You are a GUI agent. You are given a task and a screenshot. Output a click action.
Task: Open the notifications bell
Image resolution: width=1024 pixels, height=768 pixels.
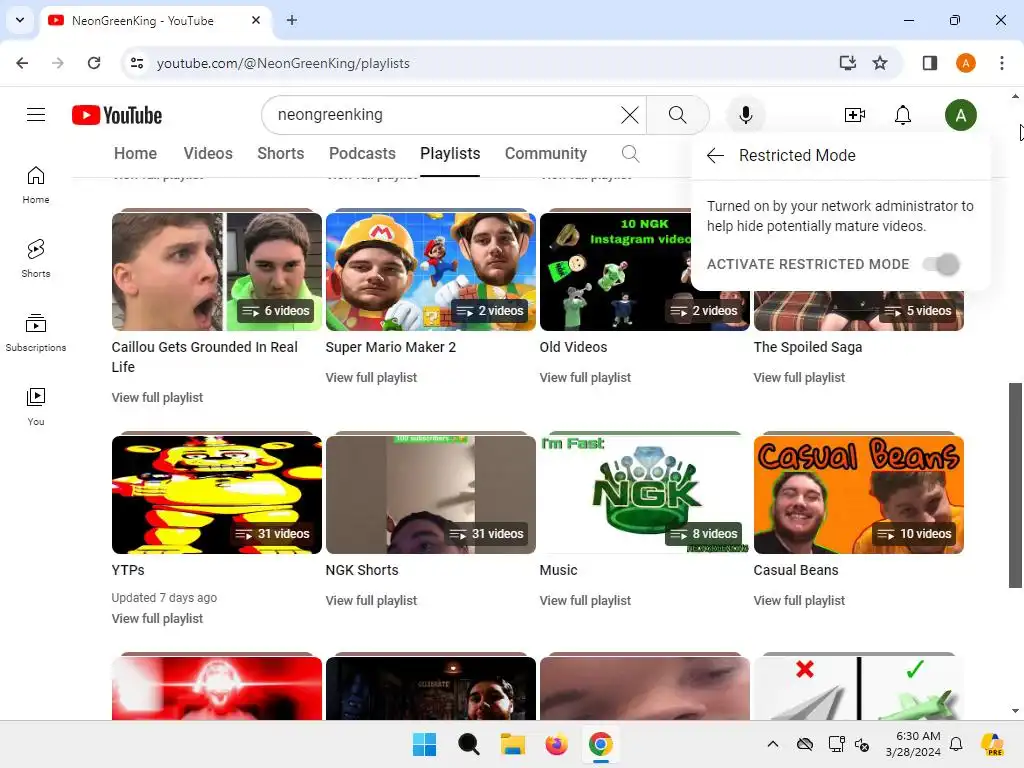pos(903,115)
